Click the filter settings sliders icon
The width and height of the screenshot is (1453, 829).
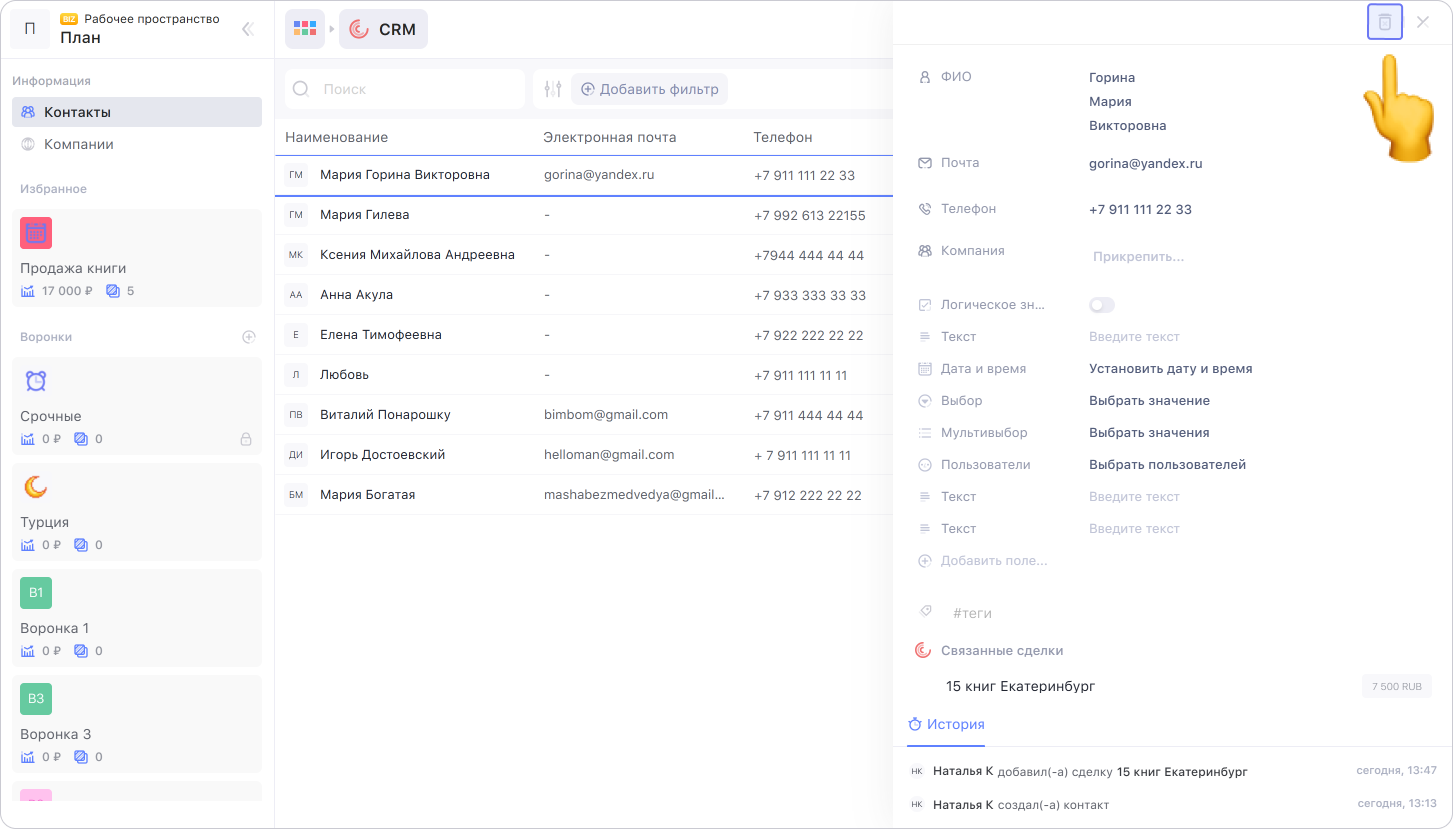[x=553, y=89]
